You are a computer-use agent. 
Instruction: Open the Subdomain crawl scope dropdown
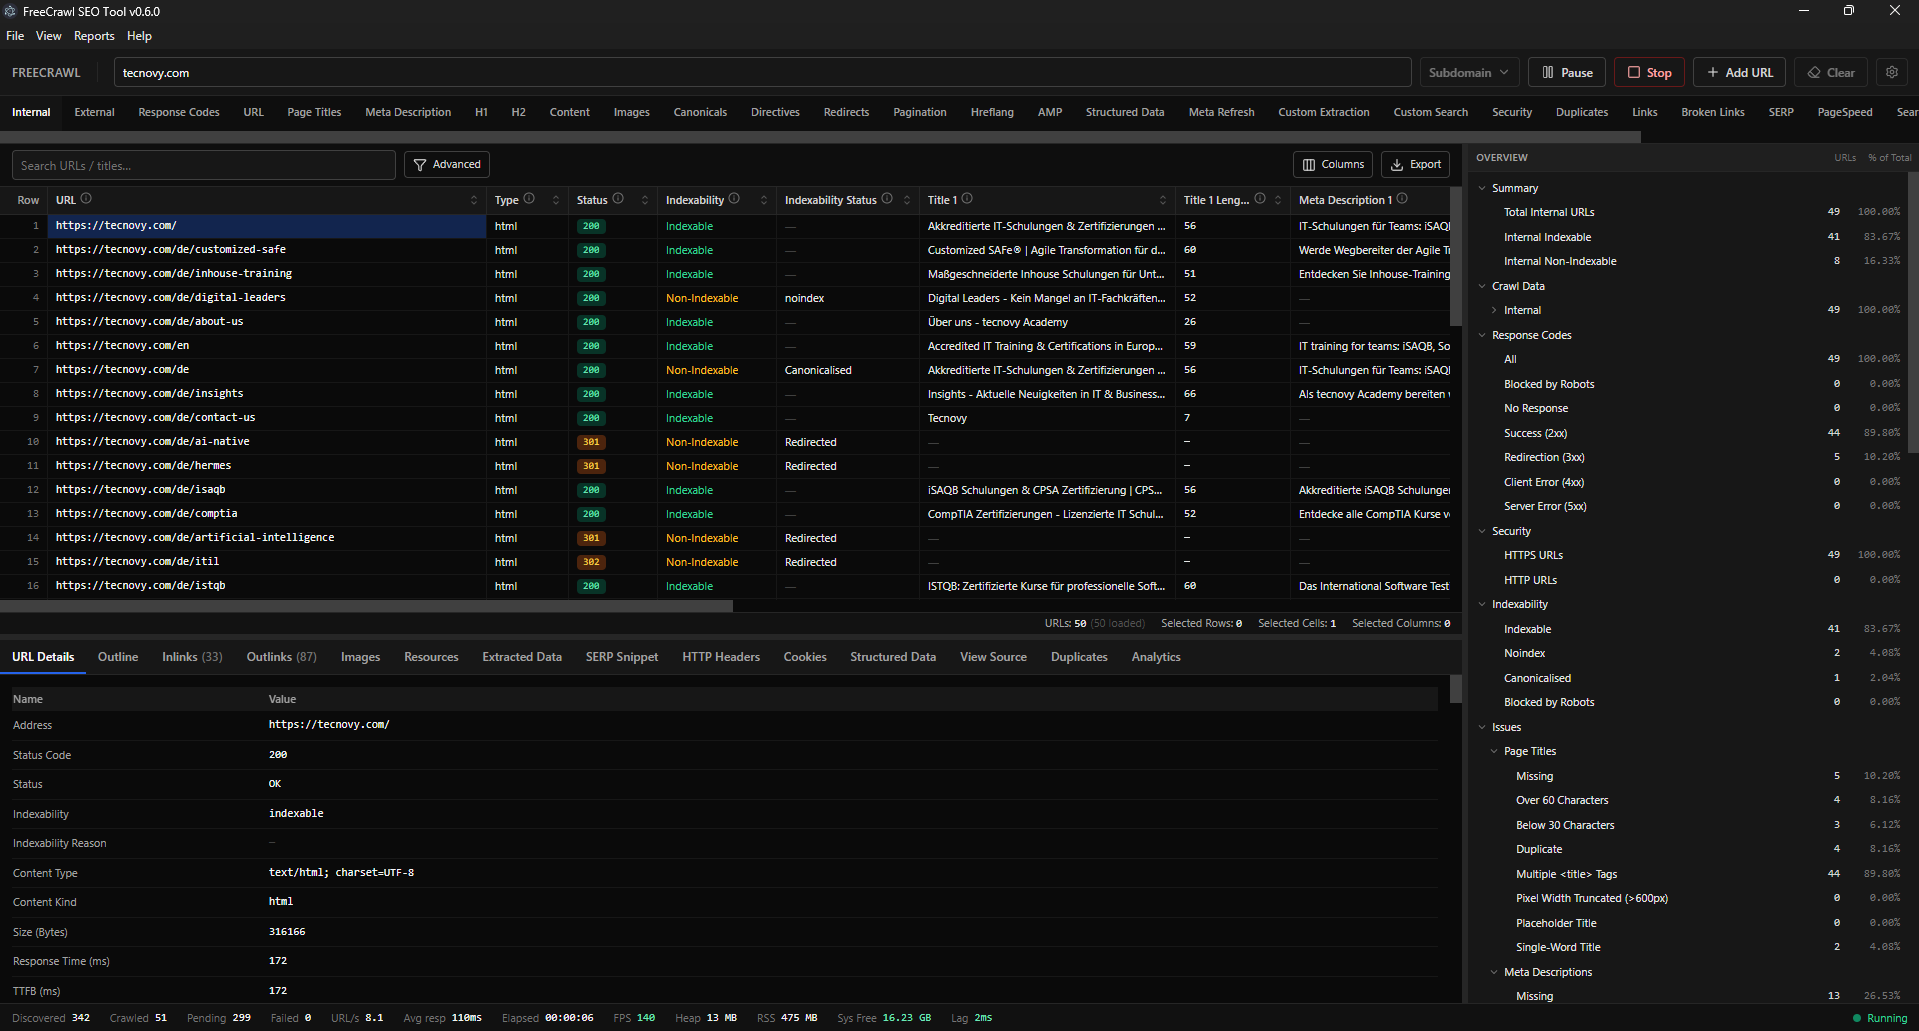1468,73
